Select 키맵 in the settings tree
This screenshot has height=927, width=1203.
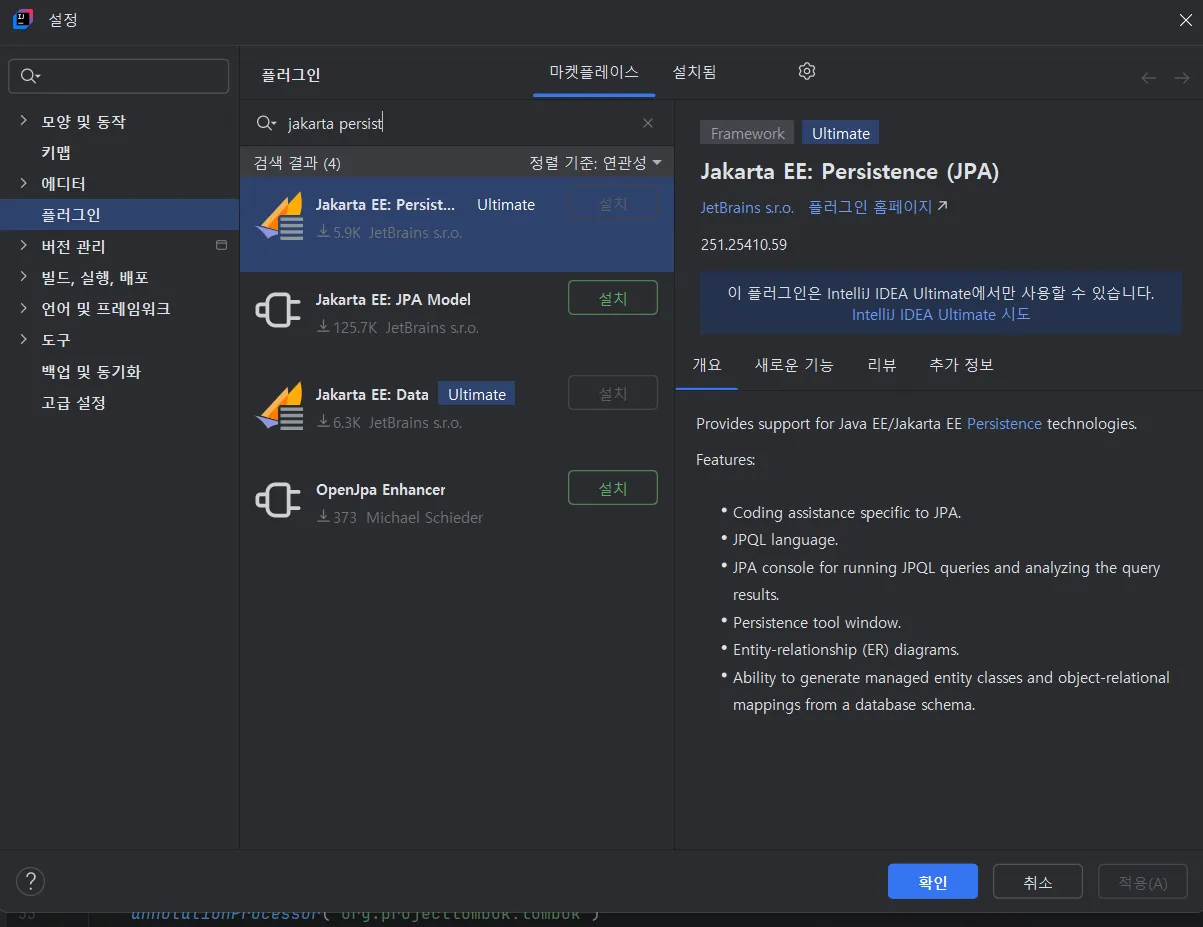point(56,152)
